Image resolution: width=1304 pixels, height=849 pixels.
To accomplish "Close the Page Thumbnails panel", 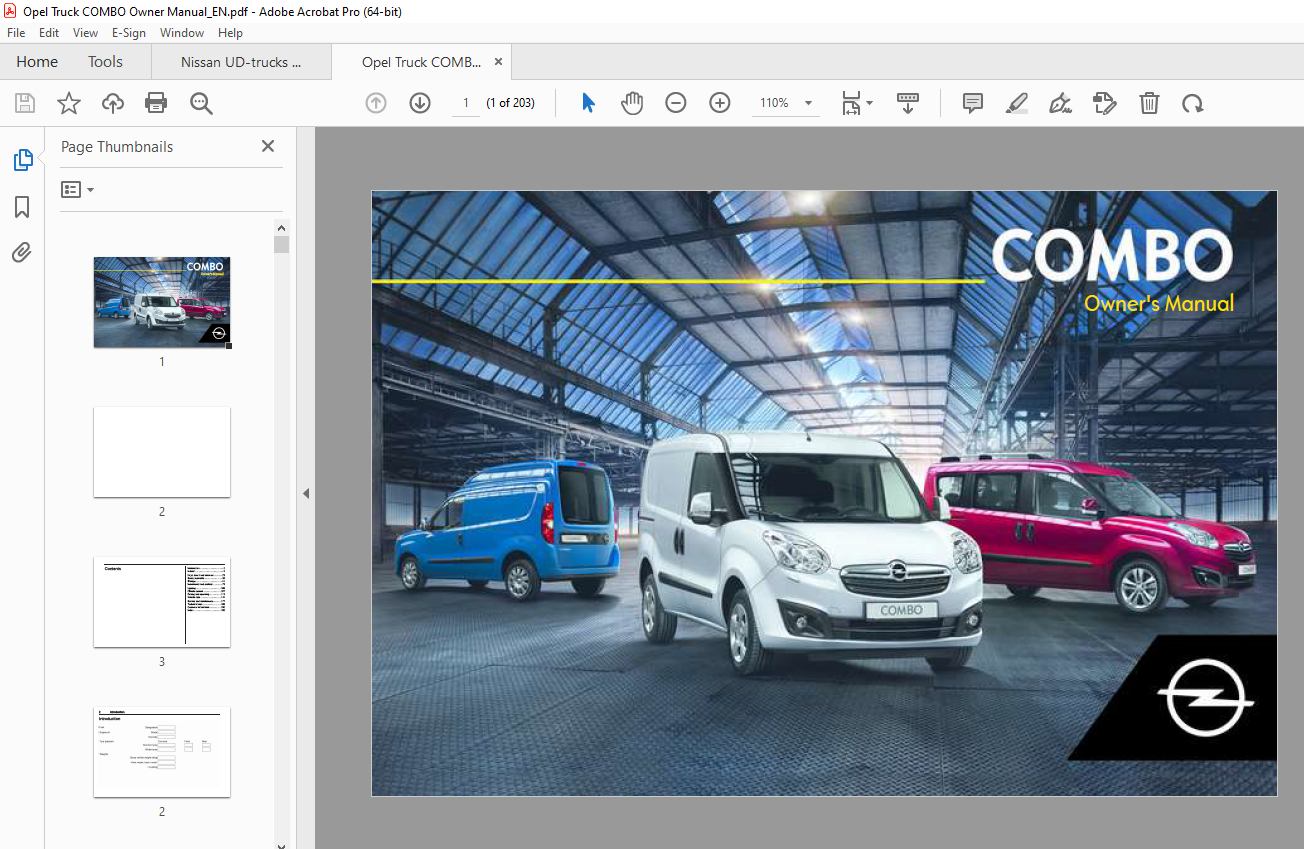I will [x=268, y=146].
